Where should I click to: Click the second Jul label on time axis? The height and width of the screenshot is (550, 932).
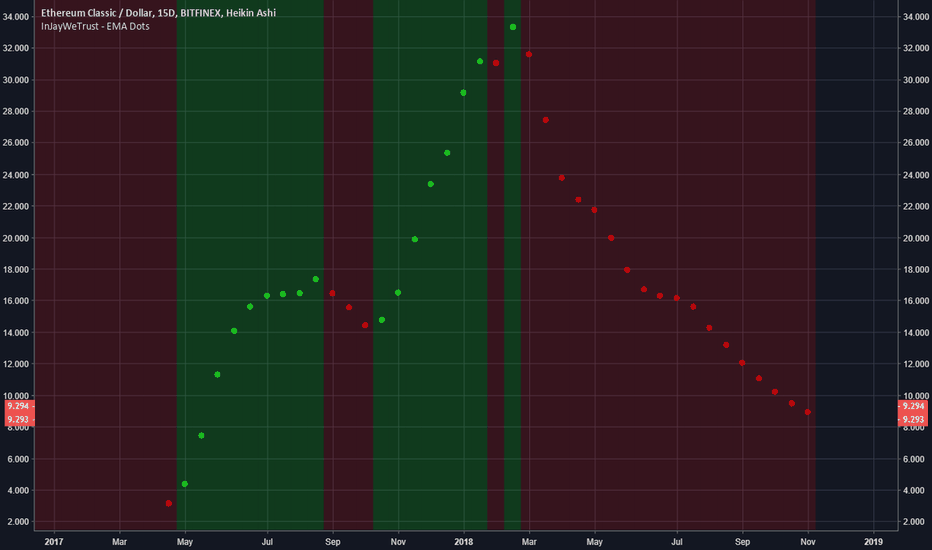click(x=677, y=542)
